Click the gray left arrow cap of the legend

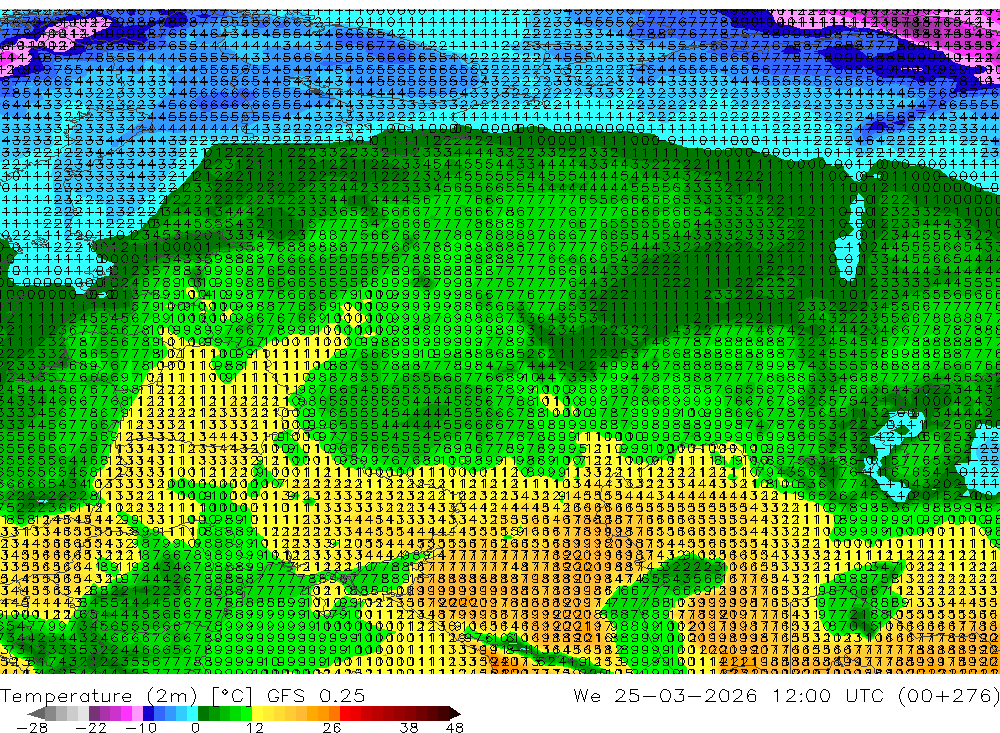(x=36, y=713)
